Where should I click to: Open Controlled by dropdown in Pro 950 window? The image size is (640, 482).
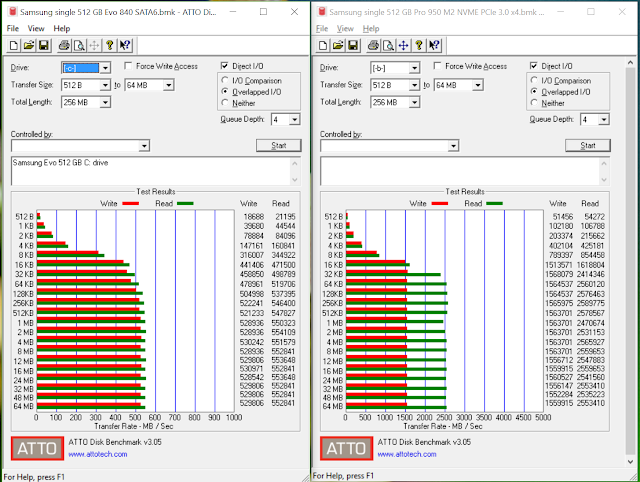(453, 146)
